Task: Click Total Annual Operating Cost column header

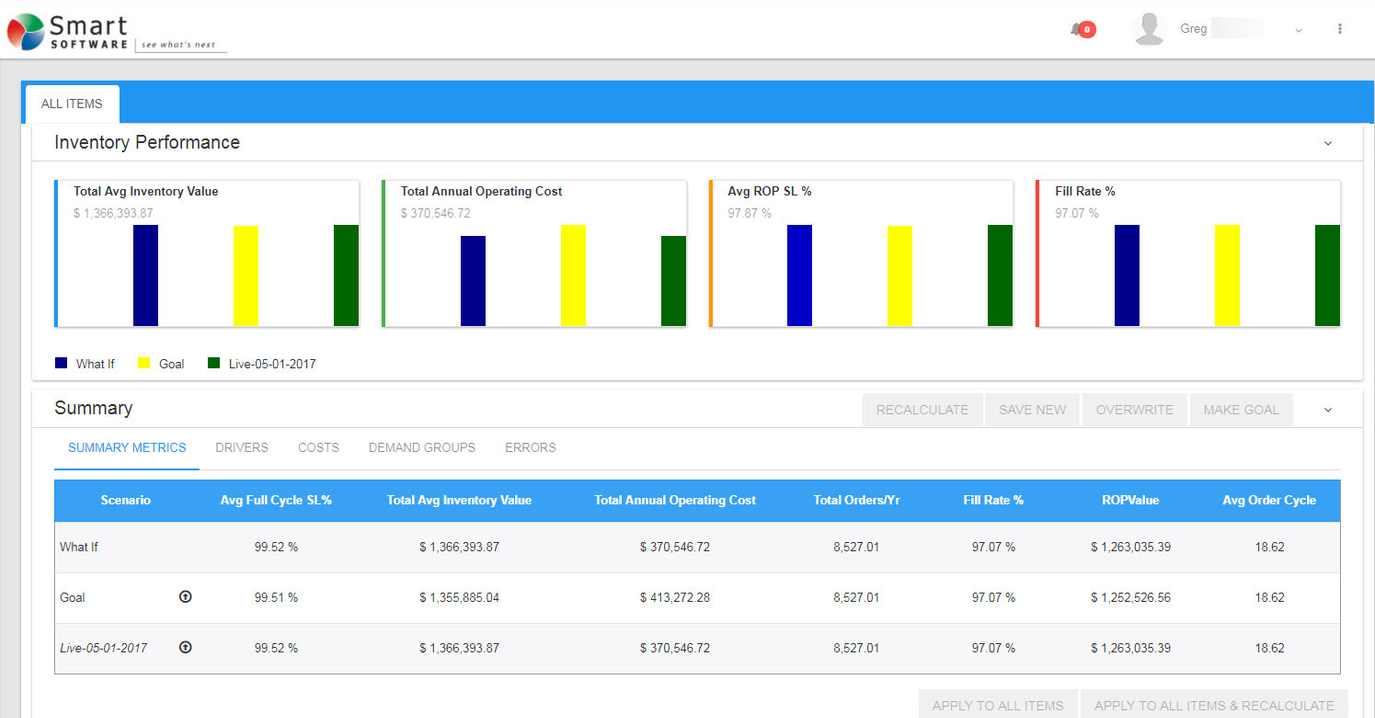Action: pos(675,500)
